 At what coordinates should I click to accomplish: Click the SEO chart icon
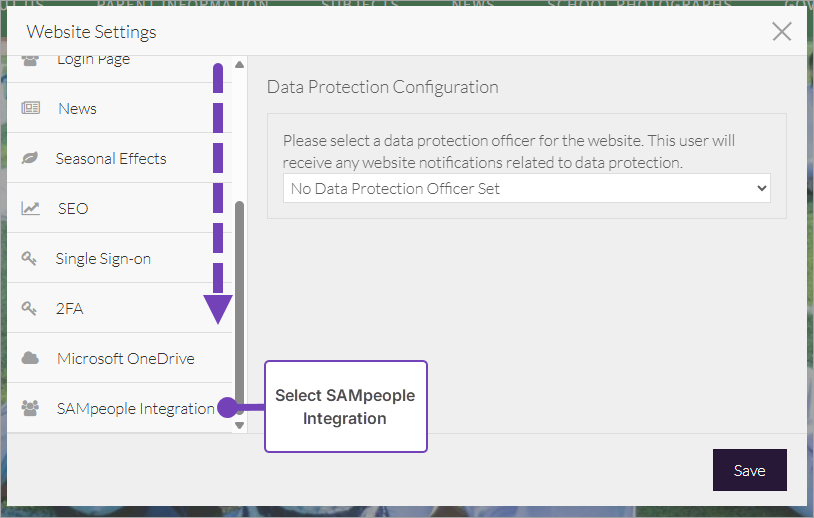(30, 208)
